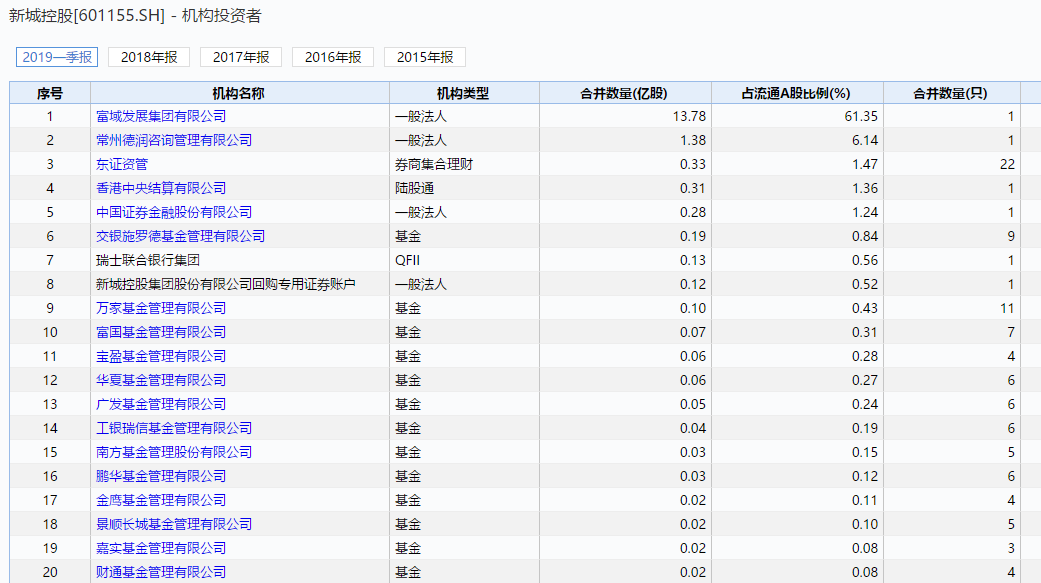Open 中国证券金融股份有限公司 link
The image size is (1041, 583).
click(x=174, y=212)
